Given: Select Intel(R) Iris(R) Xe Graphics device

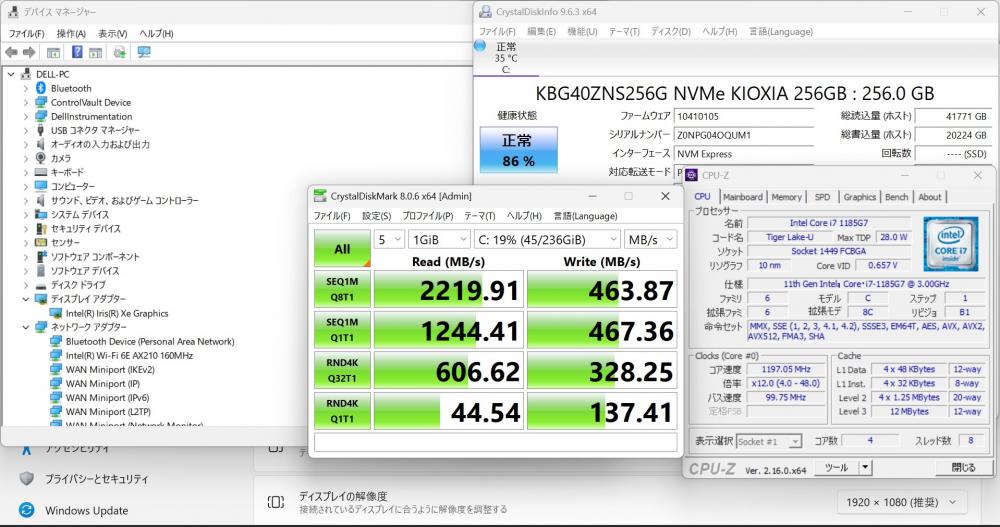Looking at the screenshot, I should (x=117, y=313).
